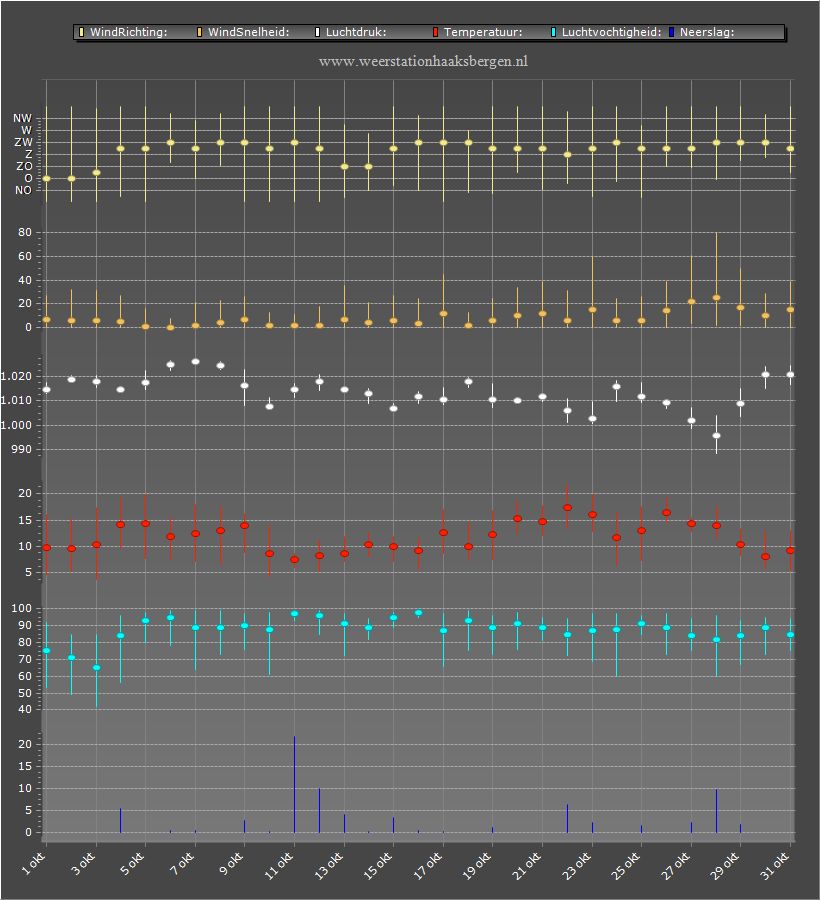Click the 15 okt axis label

tap(378, 866)
